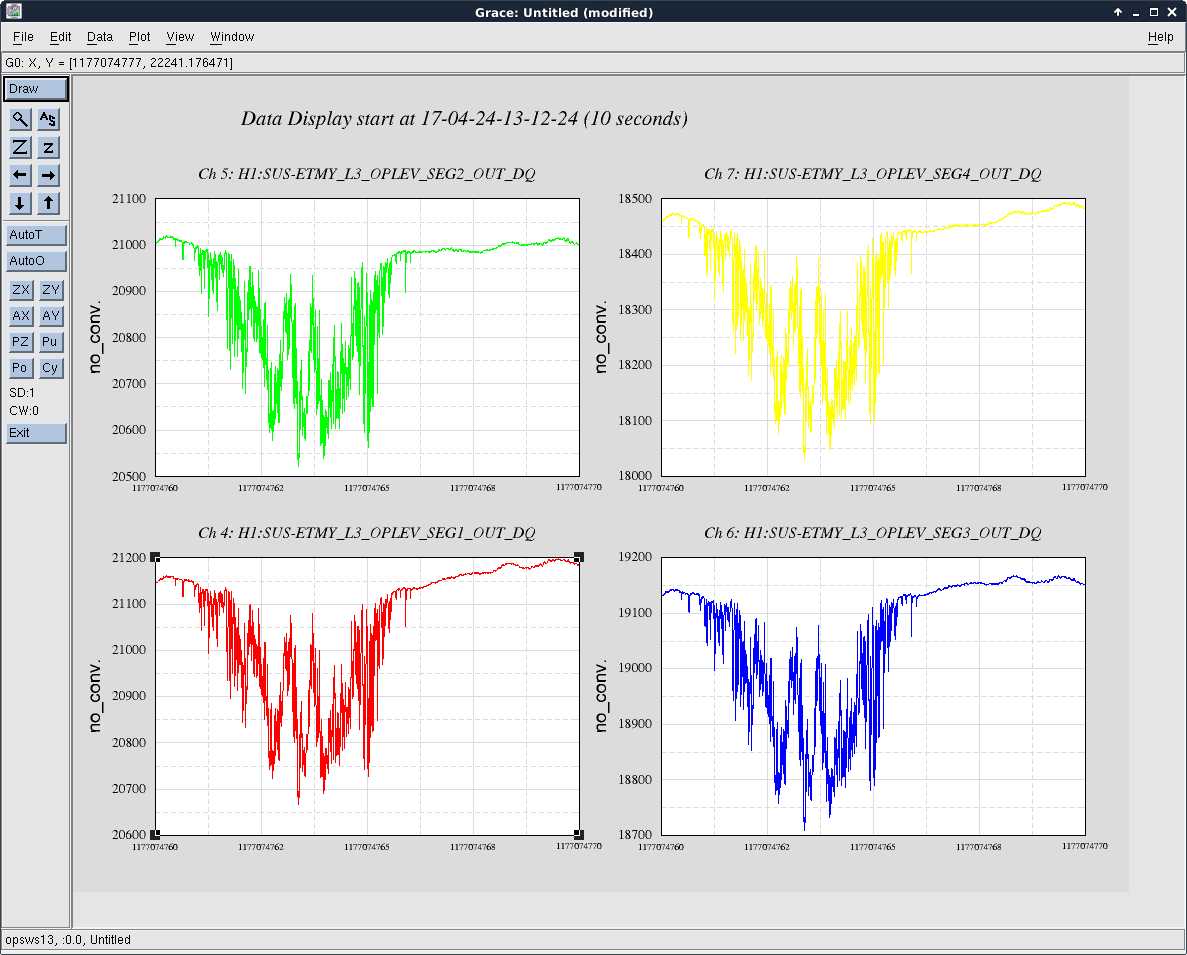Click the autoscale AS icon

coord(48,119)
